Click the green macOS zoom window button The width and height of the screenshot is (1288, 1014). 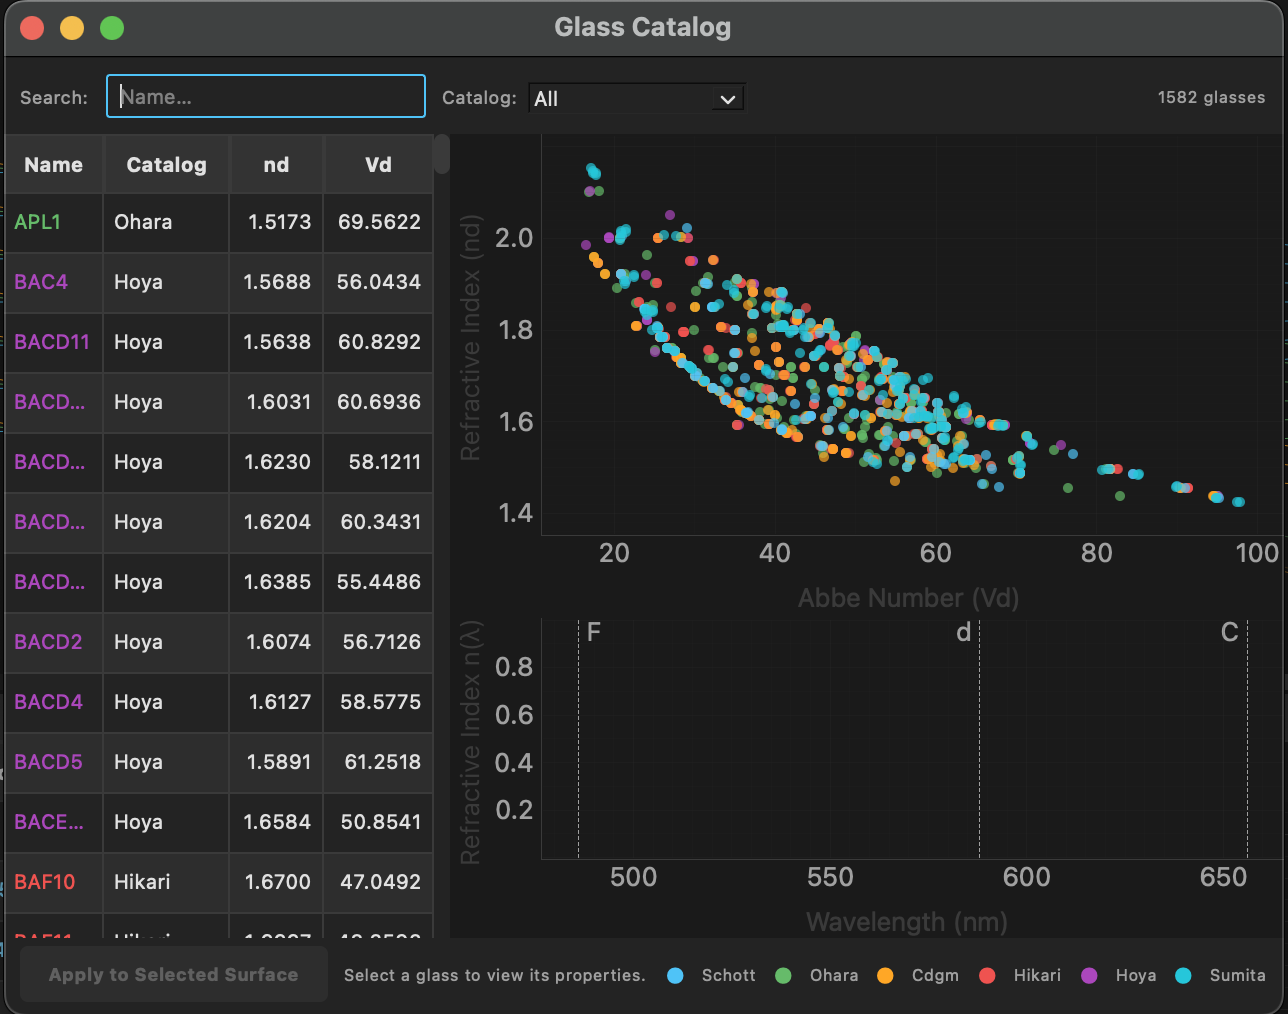click(x=112, y=28)
